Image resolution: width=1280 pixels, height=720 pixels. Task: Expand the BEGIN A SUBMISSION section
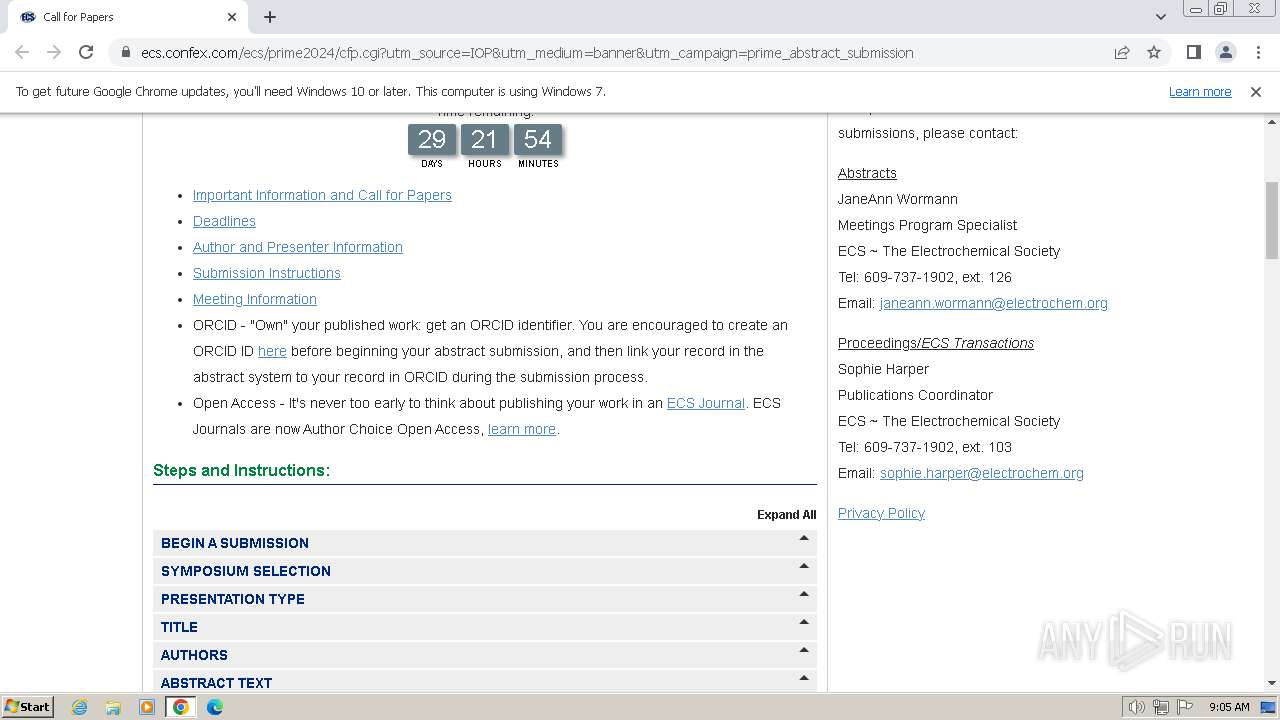pos(485,543)
